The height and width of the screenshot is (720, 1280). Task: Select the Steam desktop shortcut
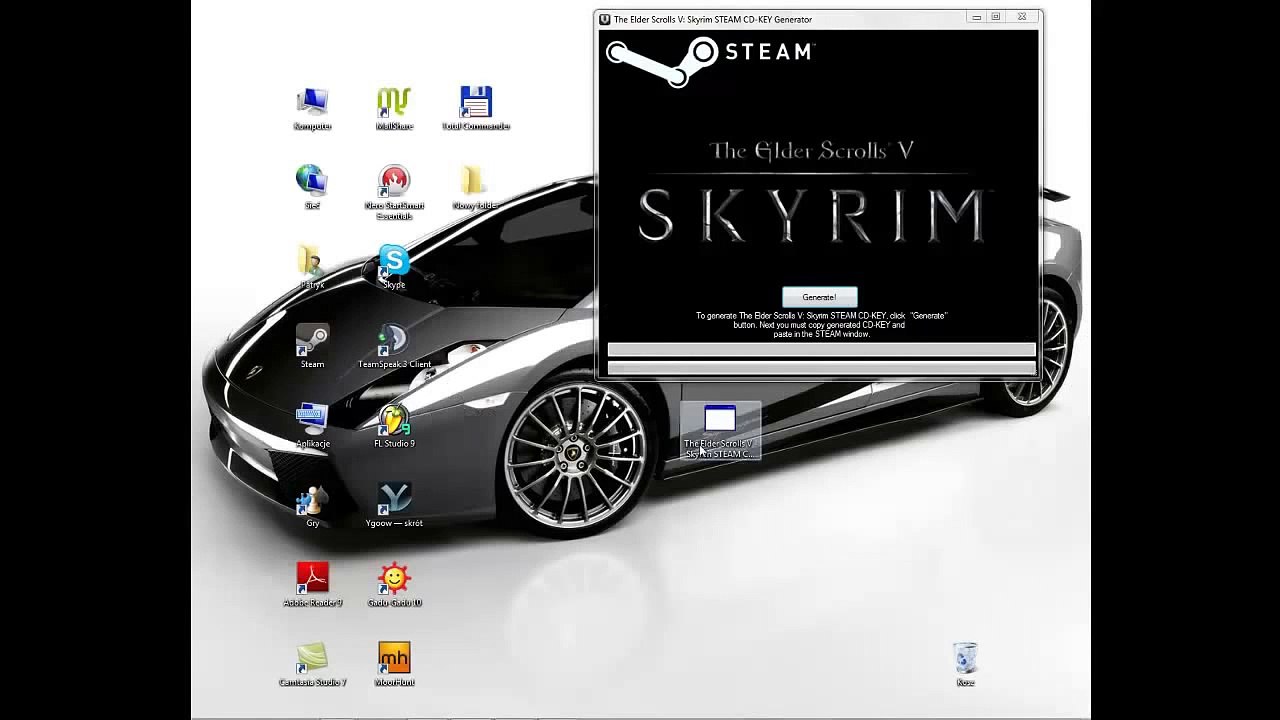click(312, 347)
